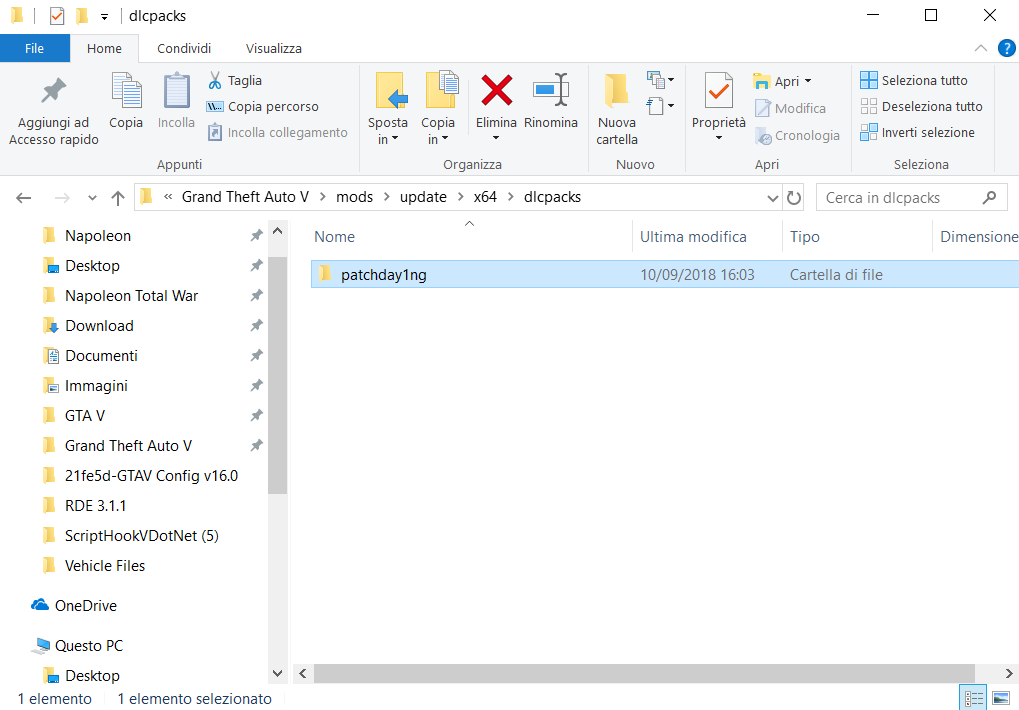
Task: Open Vehicle Files folder
Action: 105,566
